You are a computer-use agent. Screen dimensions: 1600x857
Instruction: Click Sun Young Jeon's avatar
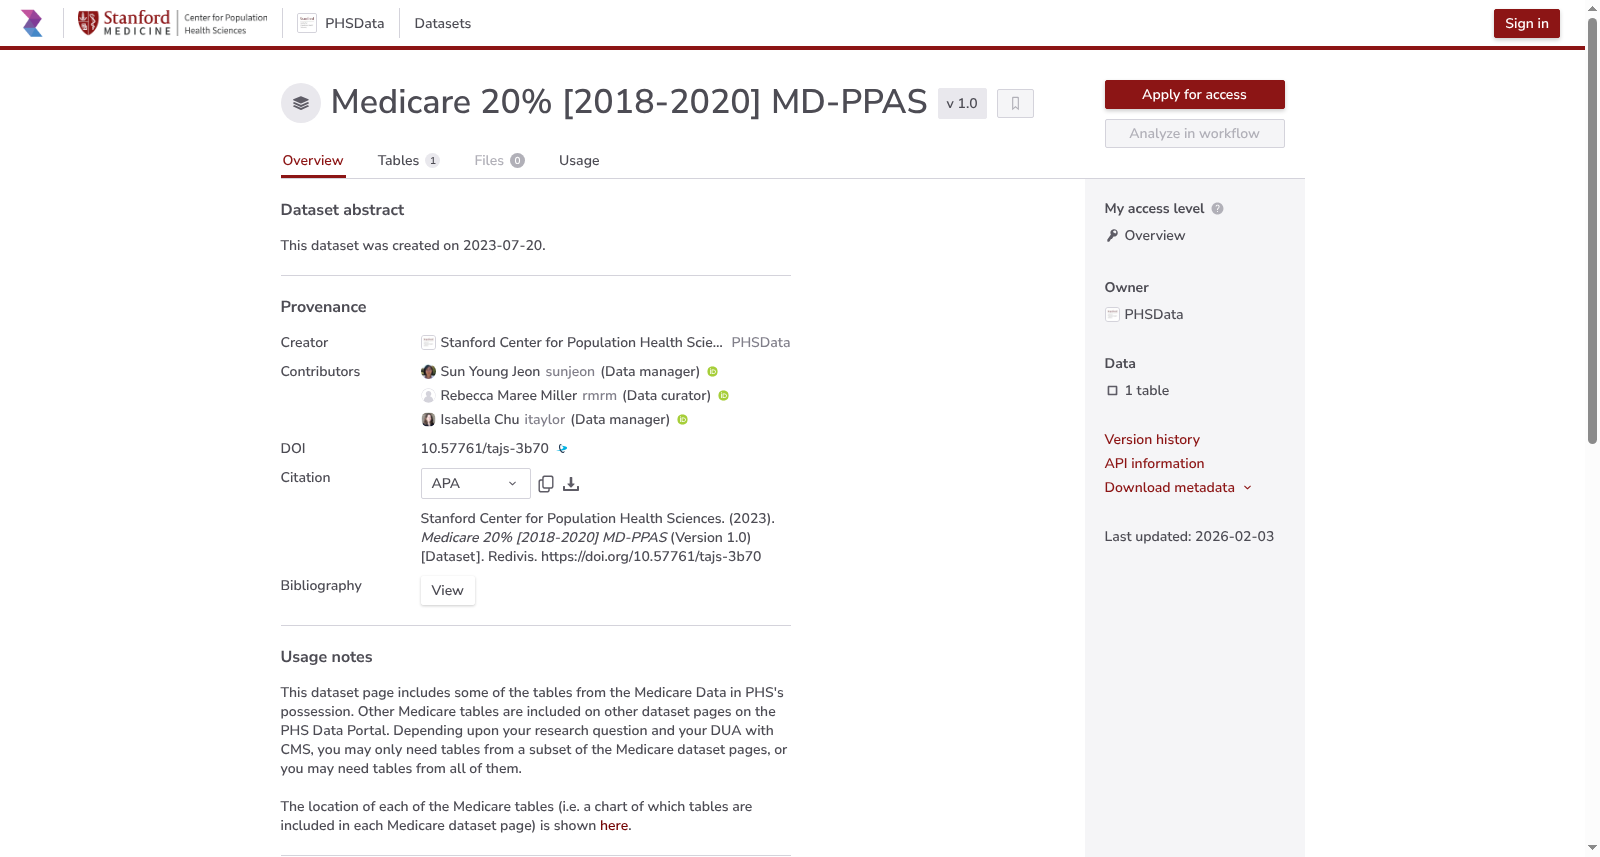[x=428, y=372]
